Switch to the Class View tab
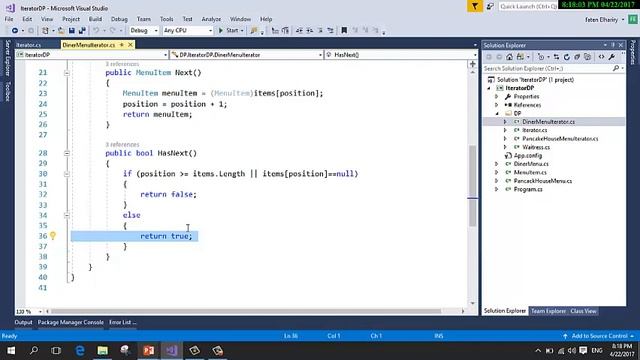The height and width of the screenshot is (360, 640). 583,311
